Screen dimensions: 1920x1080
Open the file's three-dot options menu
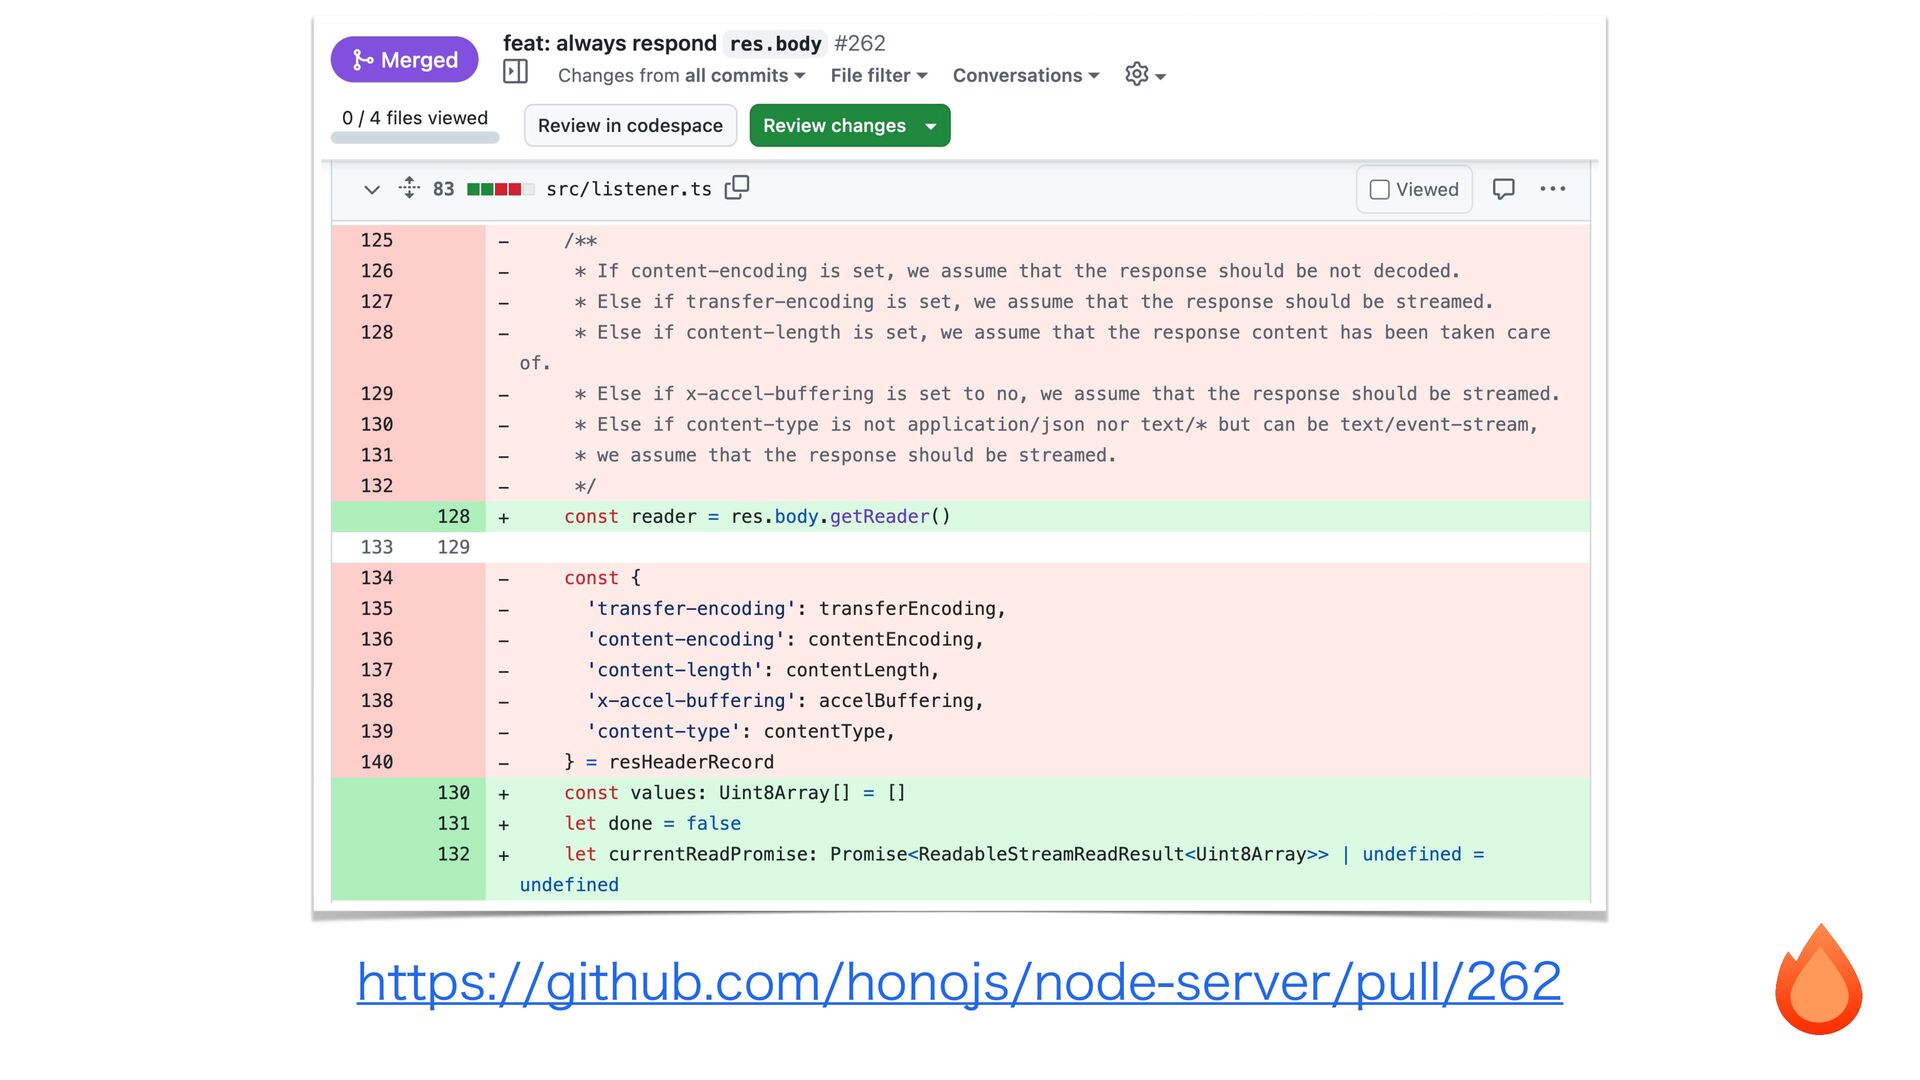click(1552, 189)
